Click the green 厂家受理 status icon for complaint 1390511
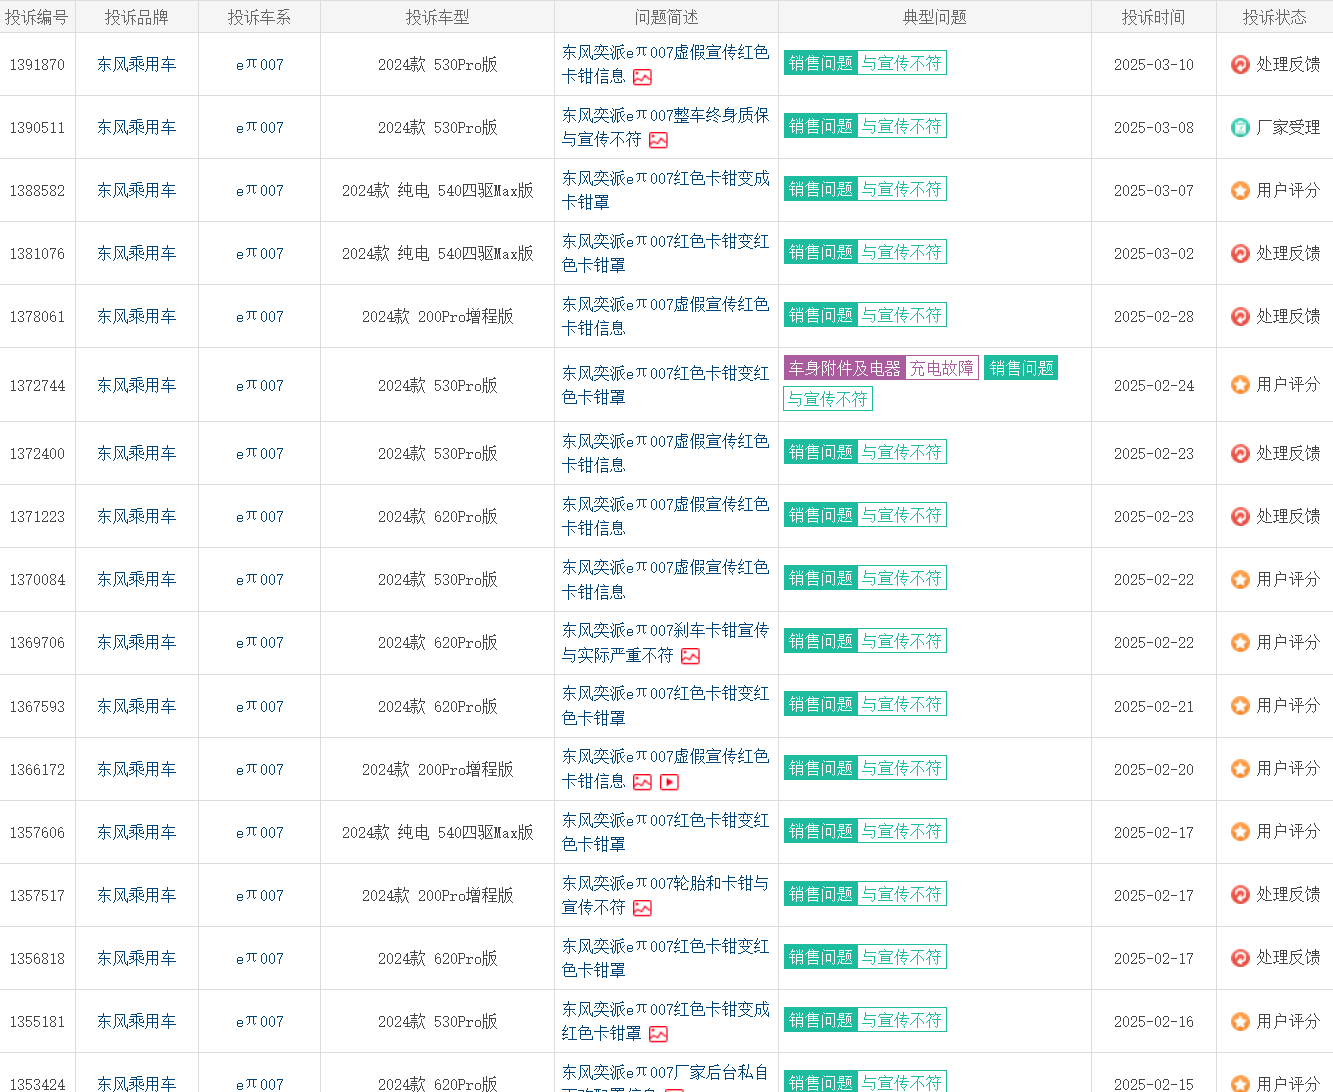Viewport: 1333px width, 1092px height. pos(1240,127)
